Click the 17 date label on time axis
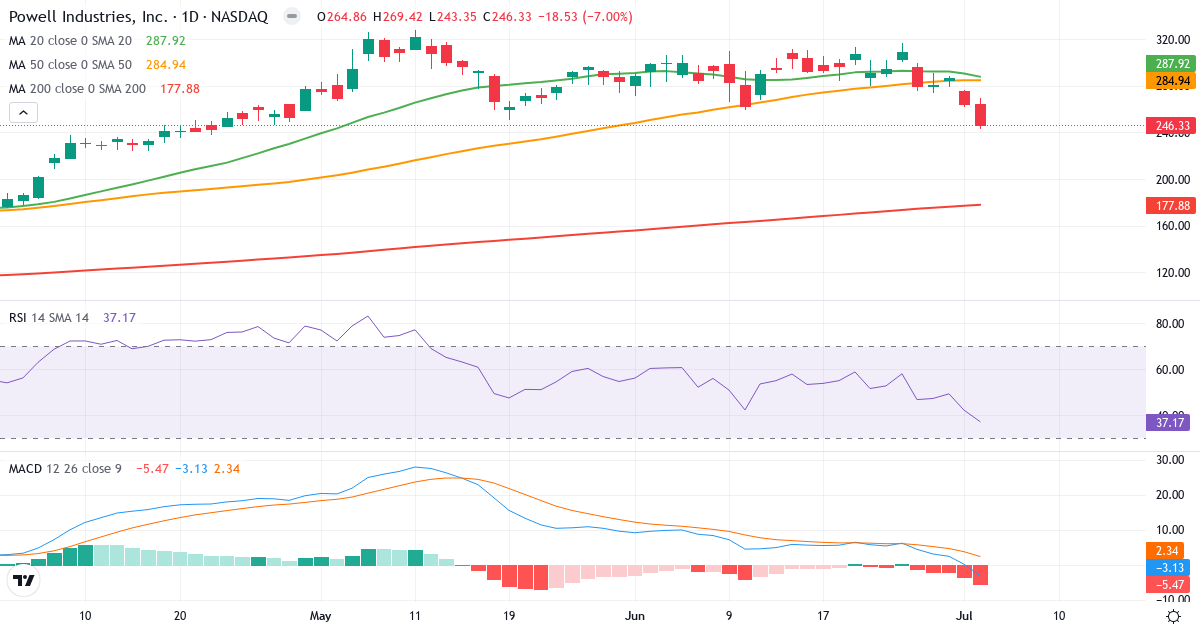Viewport: 1200px width, 630px height. (823, 616)
